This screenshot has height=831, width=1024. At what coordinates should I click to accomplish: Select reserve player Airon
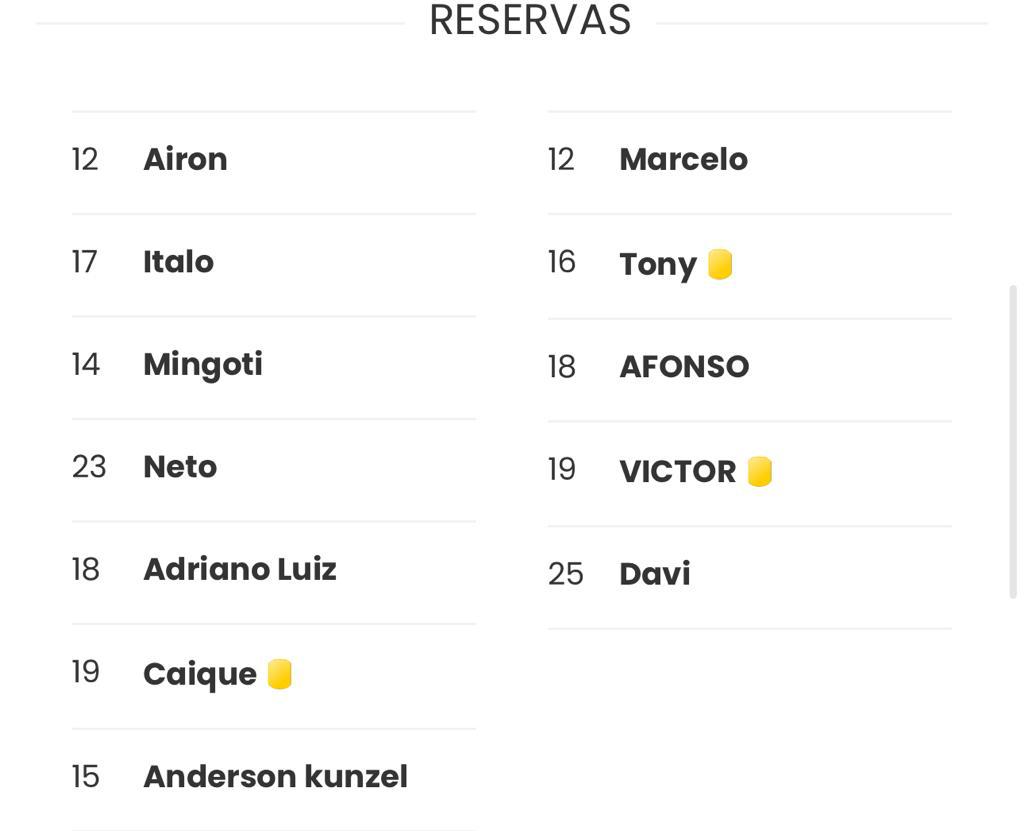click(185, 159)
